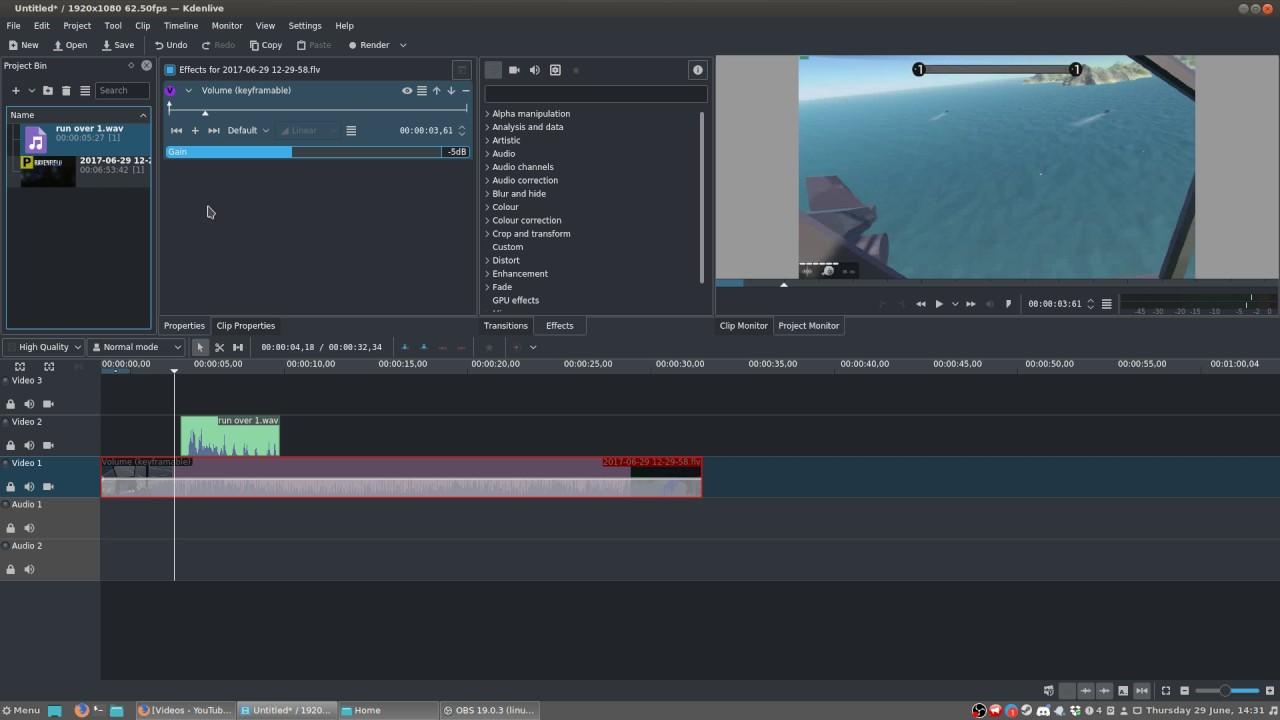Screen dimensions: 1280x720
Task: Open the Monitor menu
Action: pos(227,26)
